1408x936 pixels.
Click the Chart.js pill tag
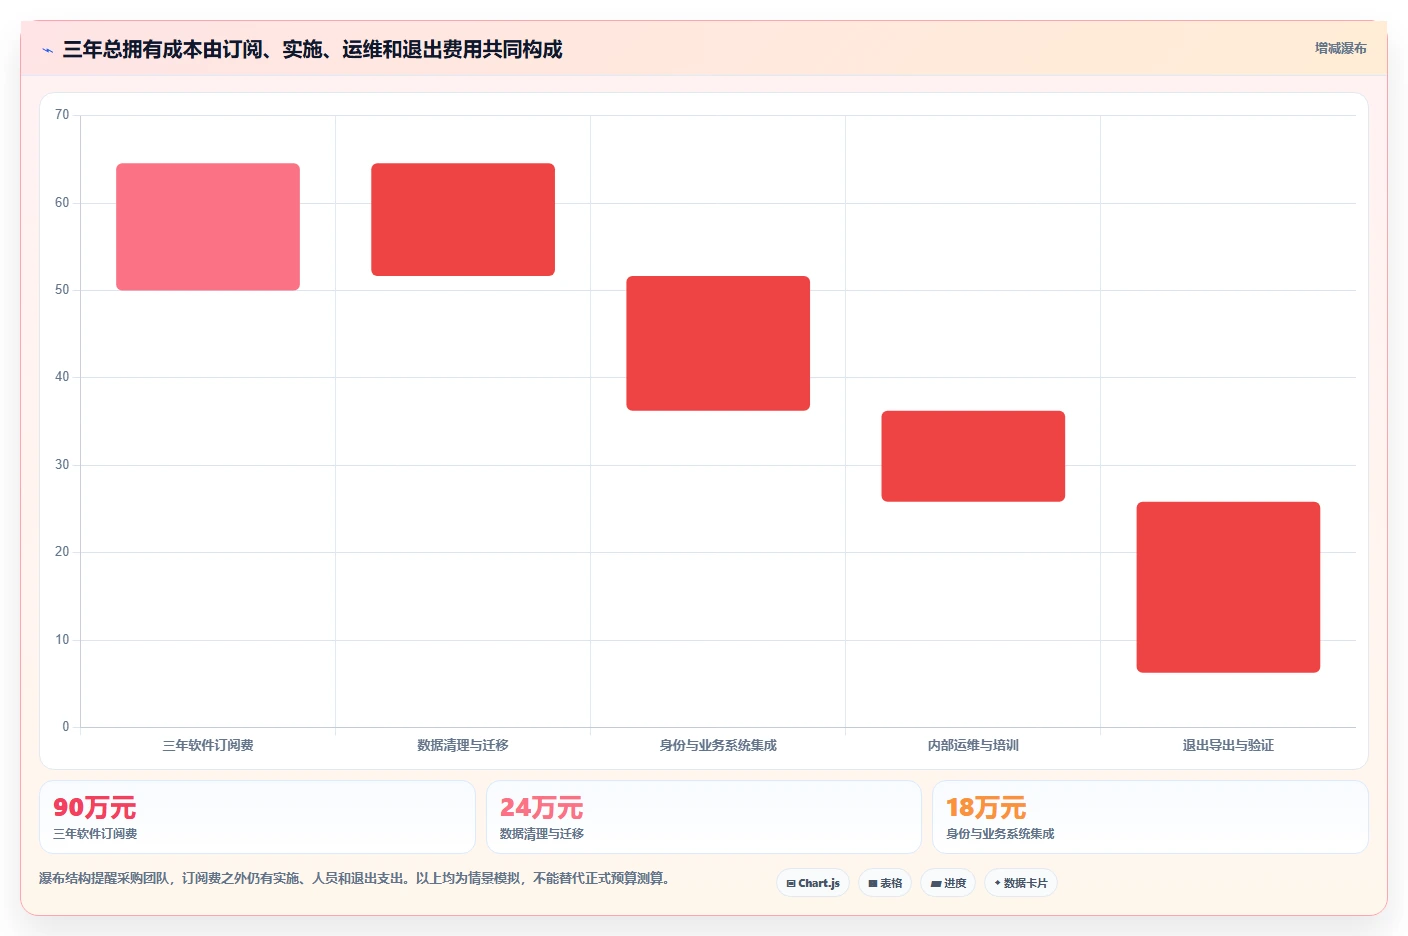813,883
